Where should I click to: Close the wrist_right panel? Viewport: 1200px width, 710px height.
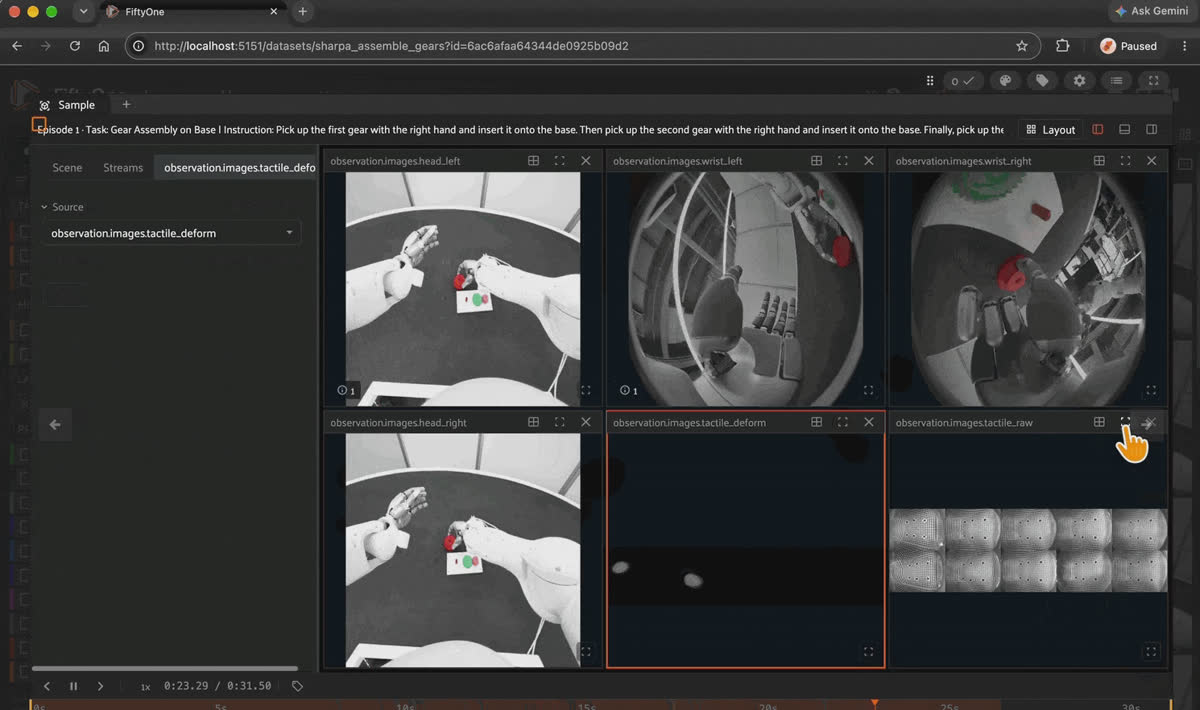coord(1152,161)
